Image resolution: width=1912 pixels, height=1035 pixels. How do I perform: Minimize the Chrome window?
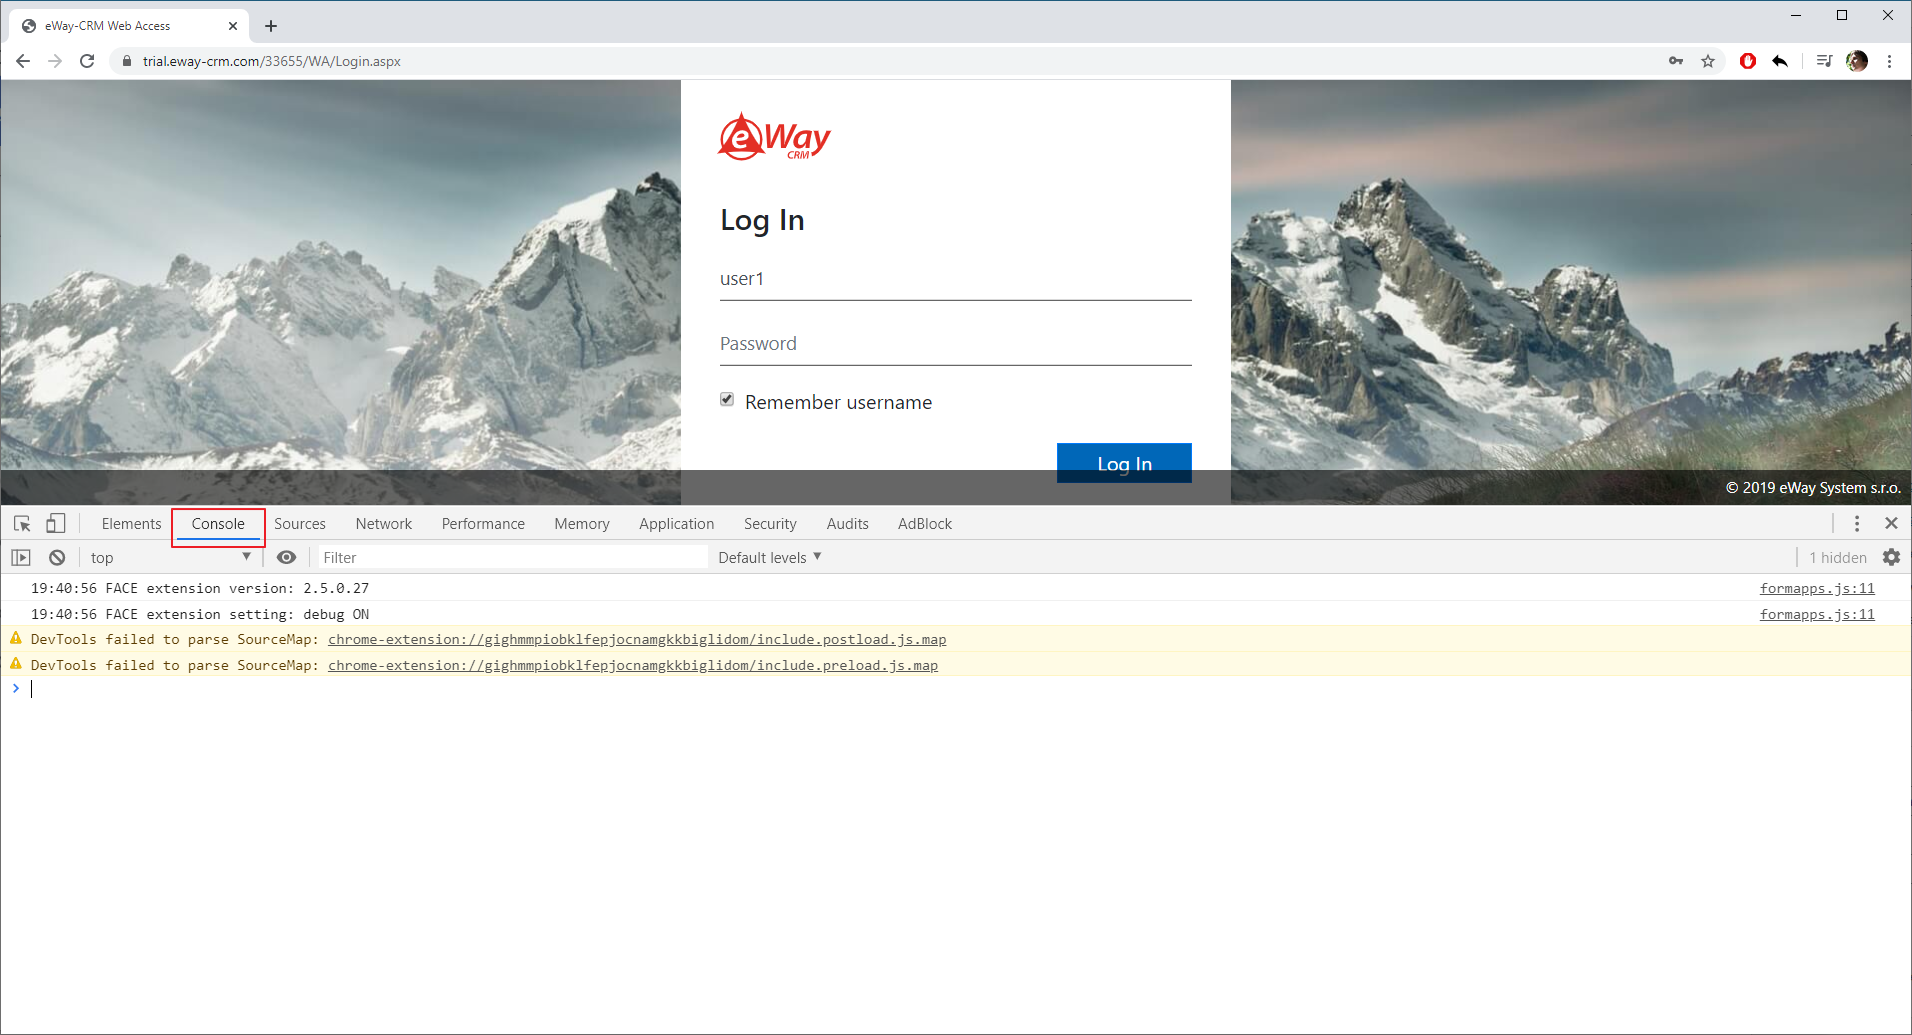[x=1796, y=15]
